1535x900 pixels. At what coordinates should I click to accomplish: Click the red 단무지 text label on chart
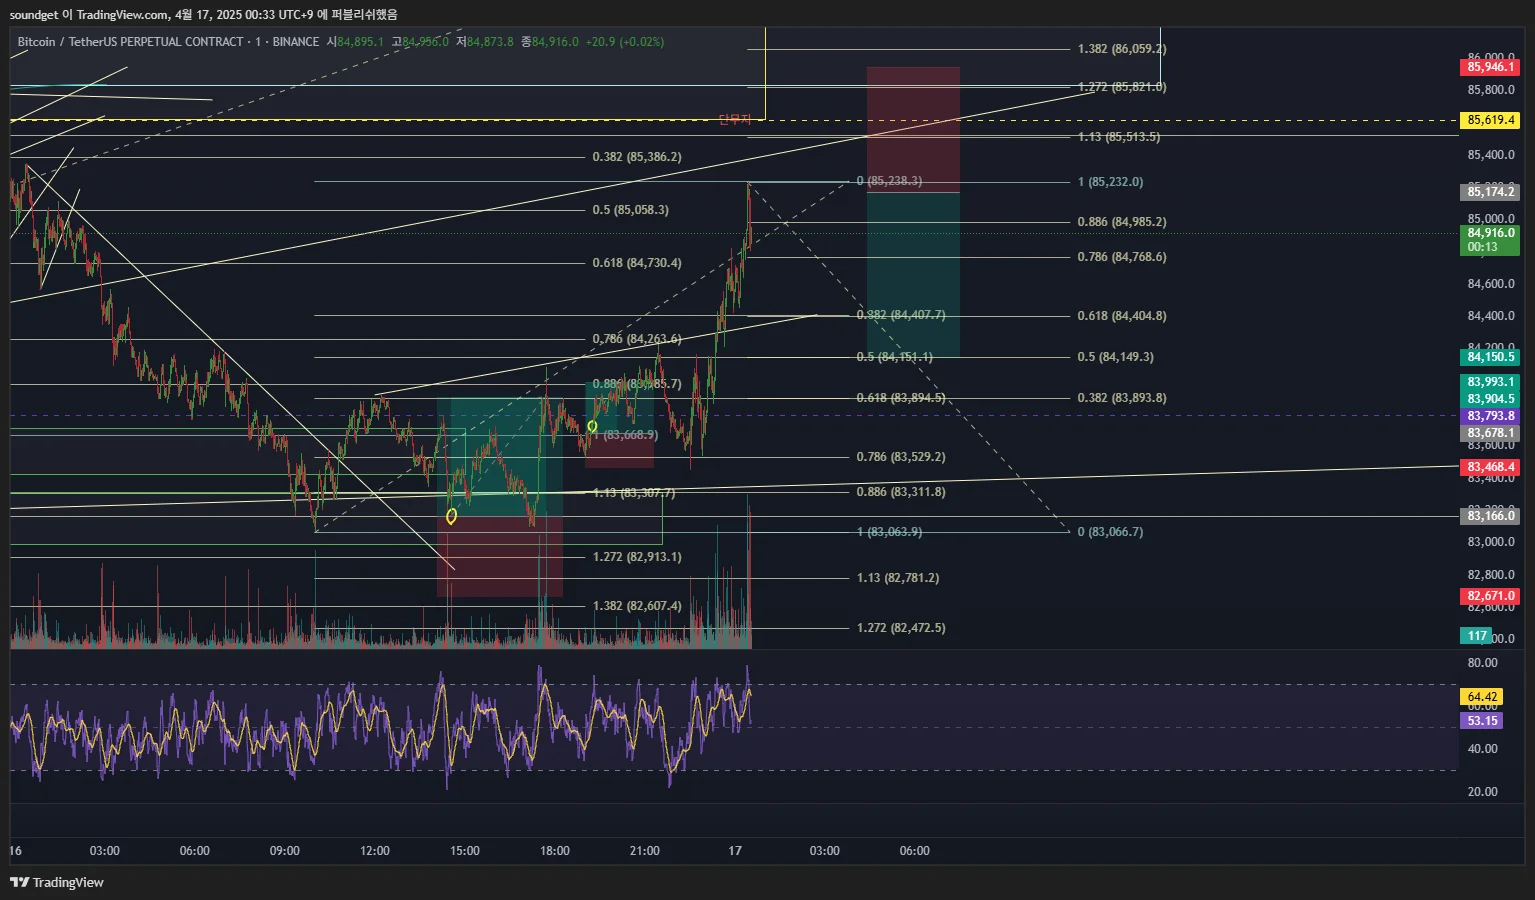click(734, 120)
